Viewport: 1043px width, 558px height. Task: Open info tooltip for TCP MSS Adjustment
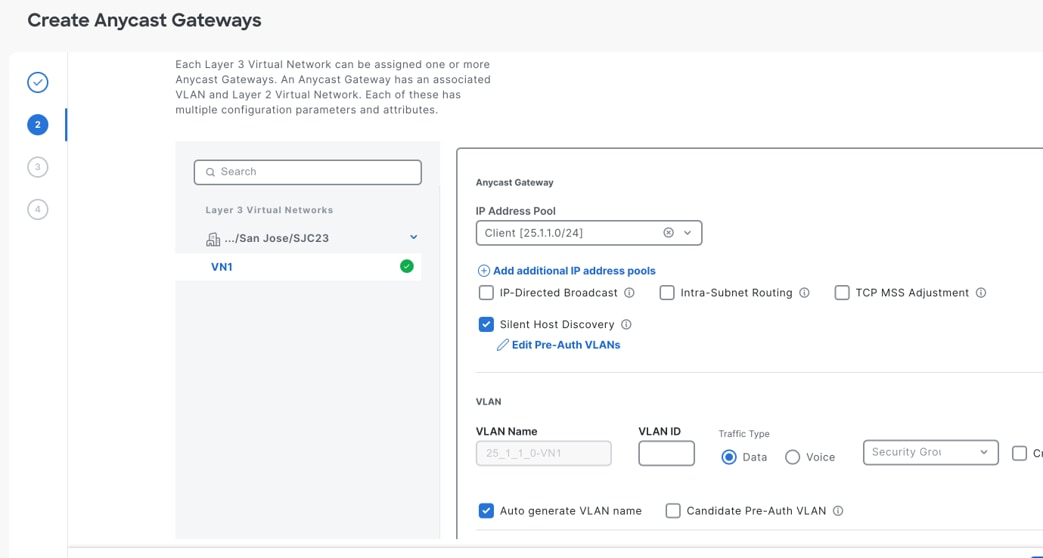[x=980, y=293]
